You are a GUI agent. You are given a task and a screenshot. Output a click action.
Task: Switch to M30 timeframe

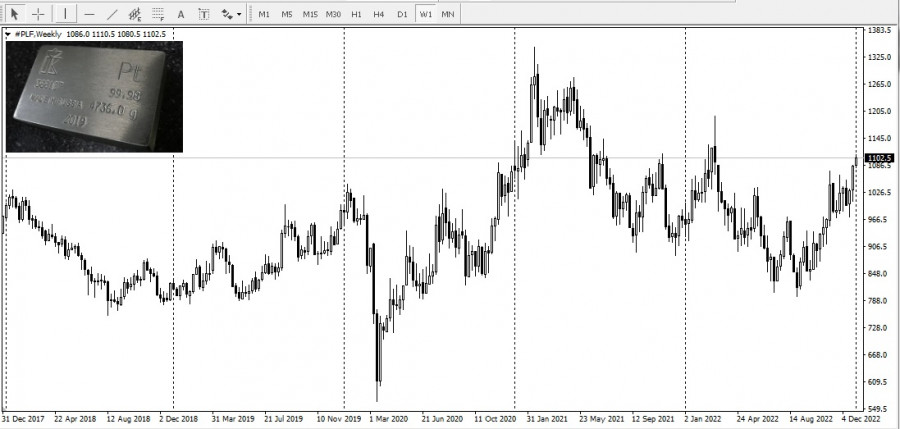click(x=333, y=14)
